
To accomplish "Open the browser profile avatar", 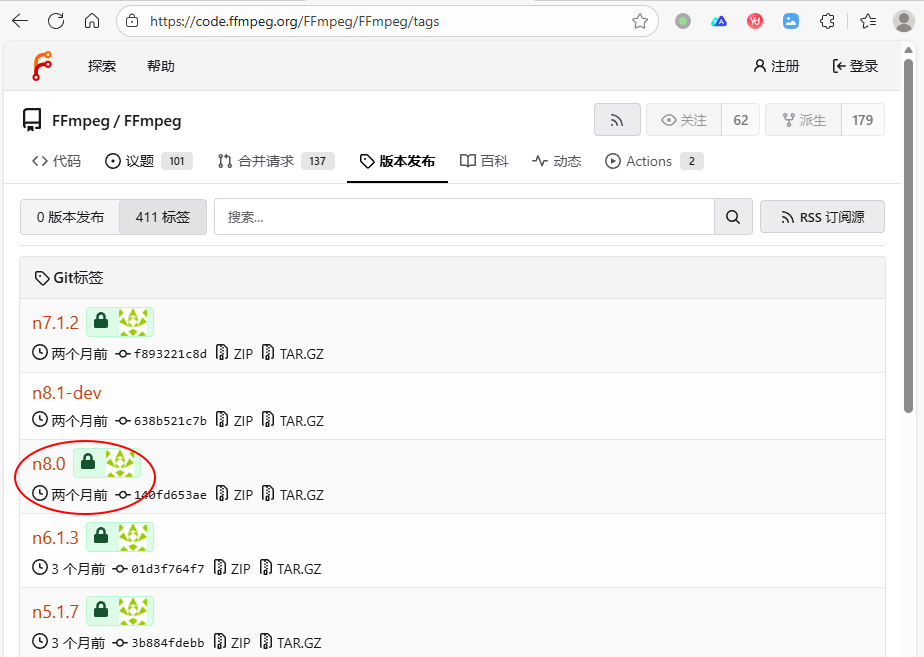I will click(904, 21).
